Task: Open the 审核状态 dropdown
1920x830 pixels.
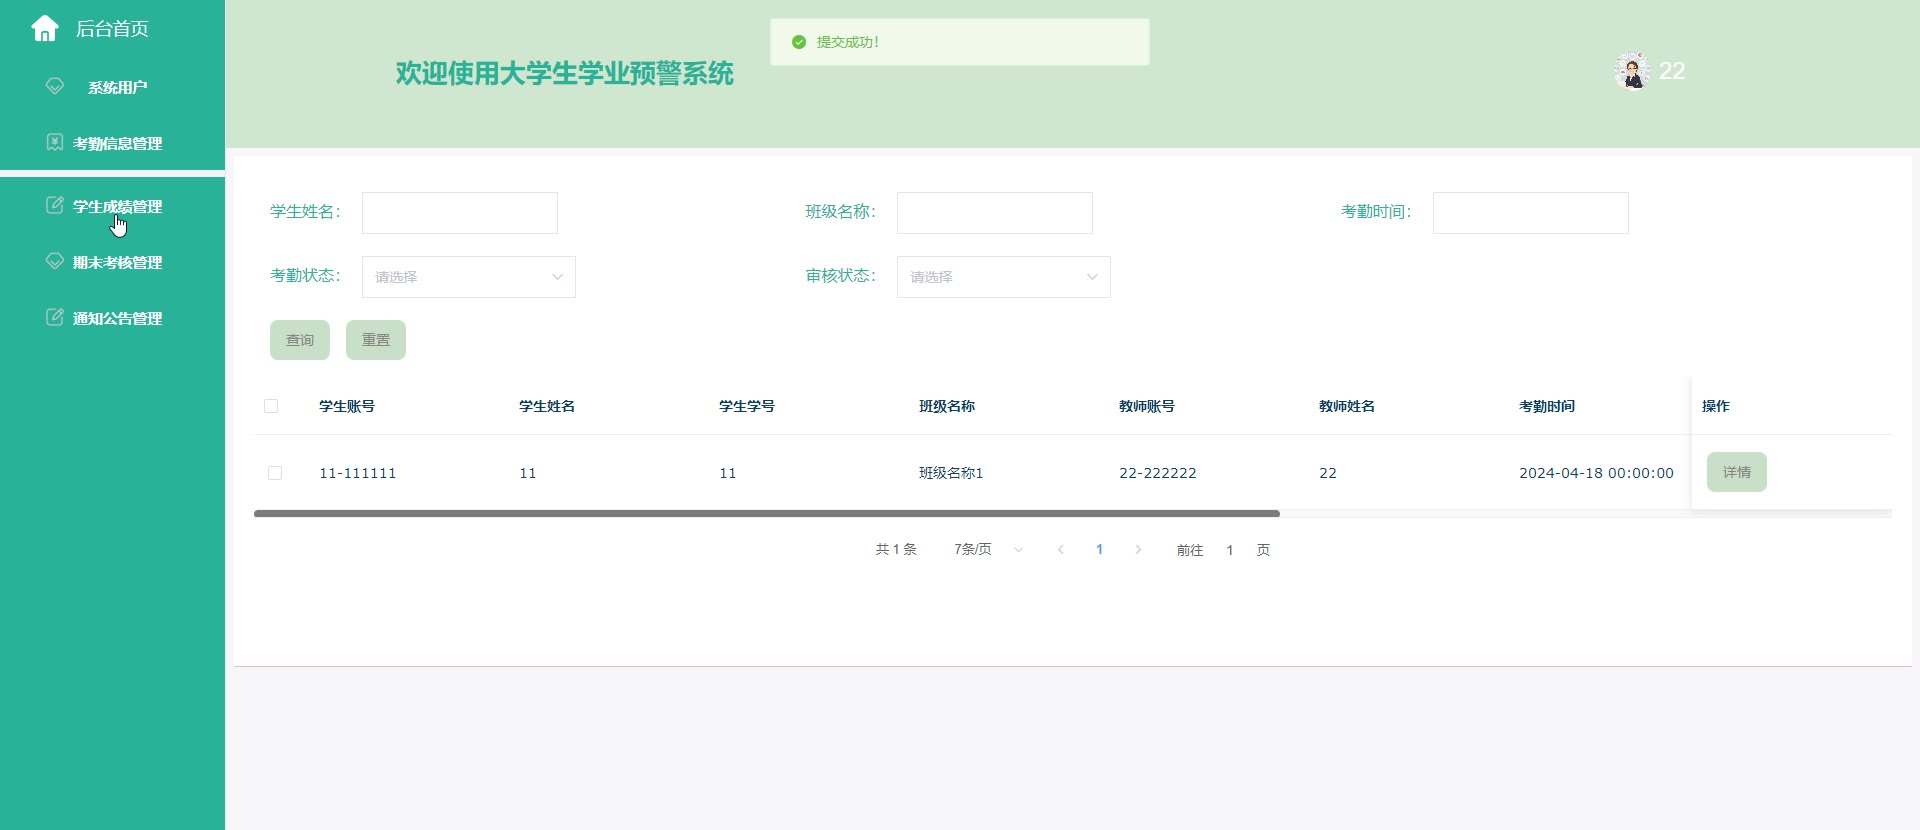Action: point(1003,277)
